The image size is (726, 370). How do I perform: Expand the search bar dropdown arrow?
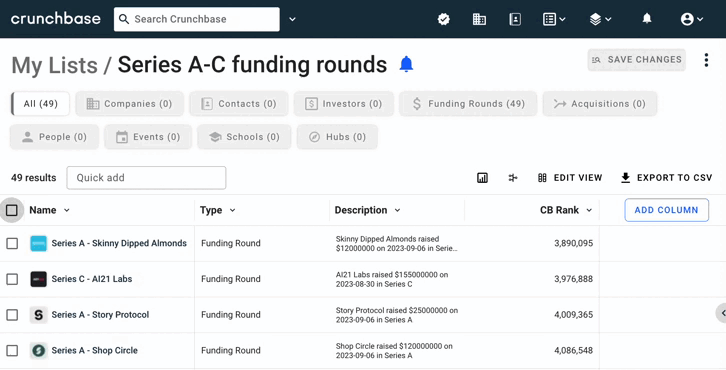pos(292,19)
